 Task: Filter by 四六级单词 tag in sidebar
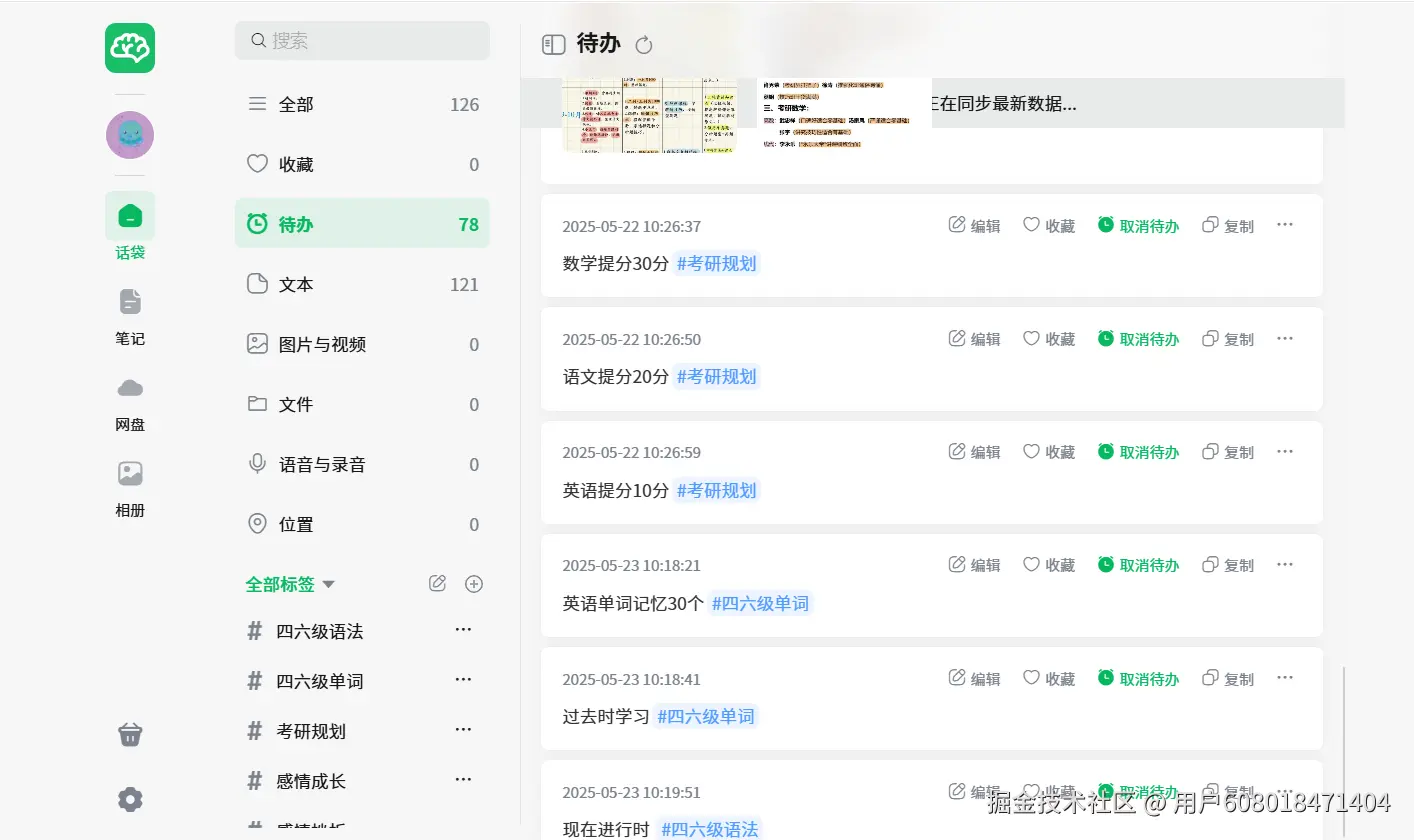320,681
